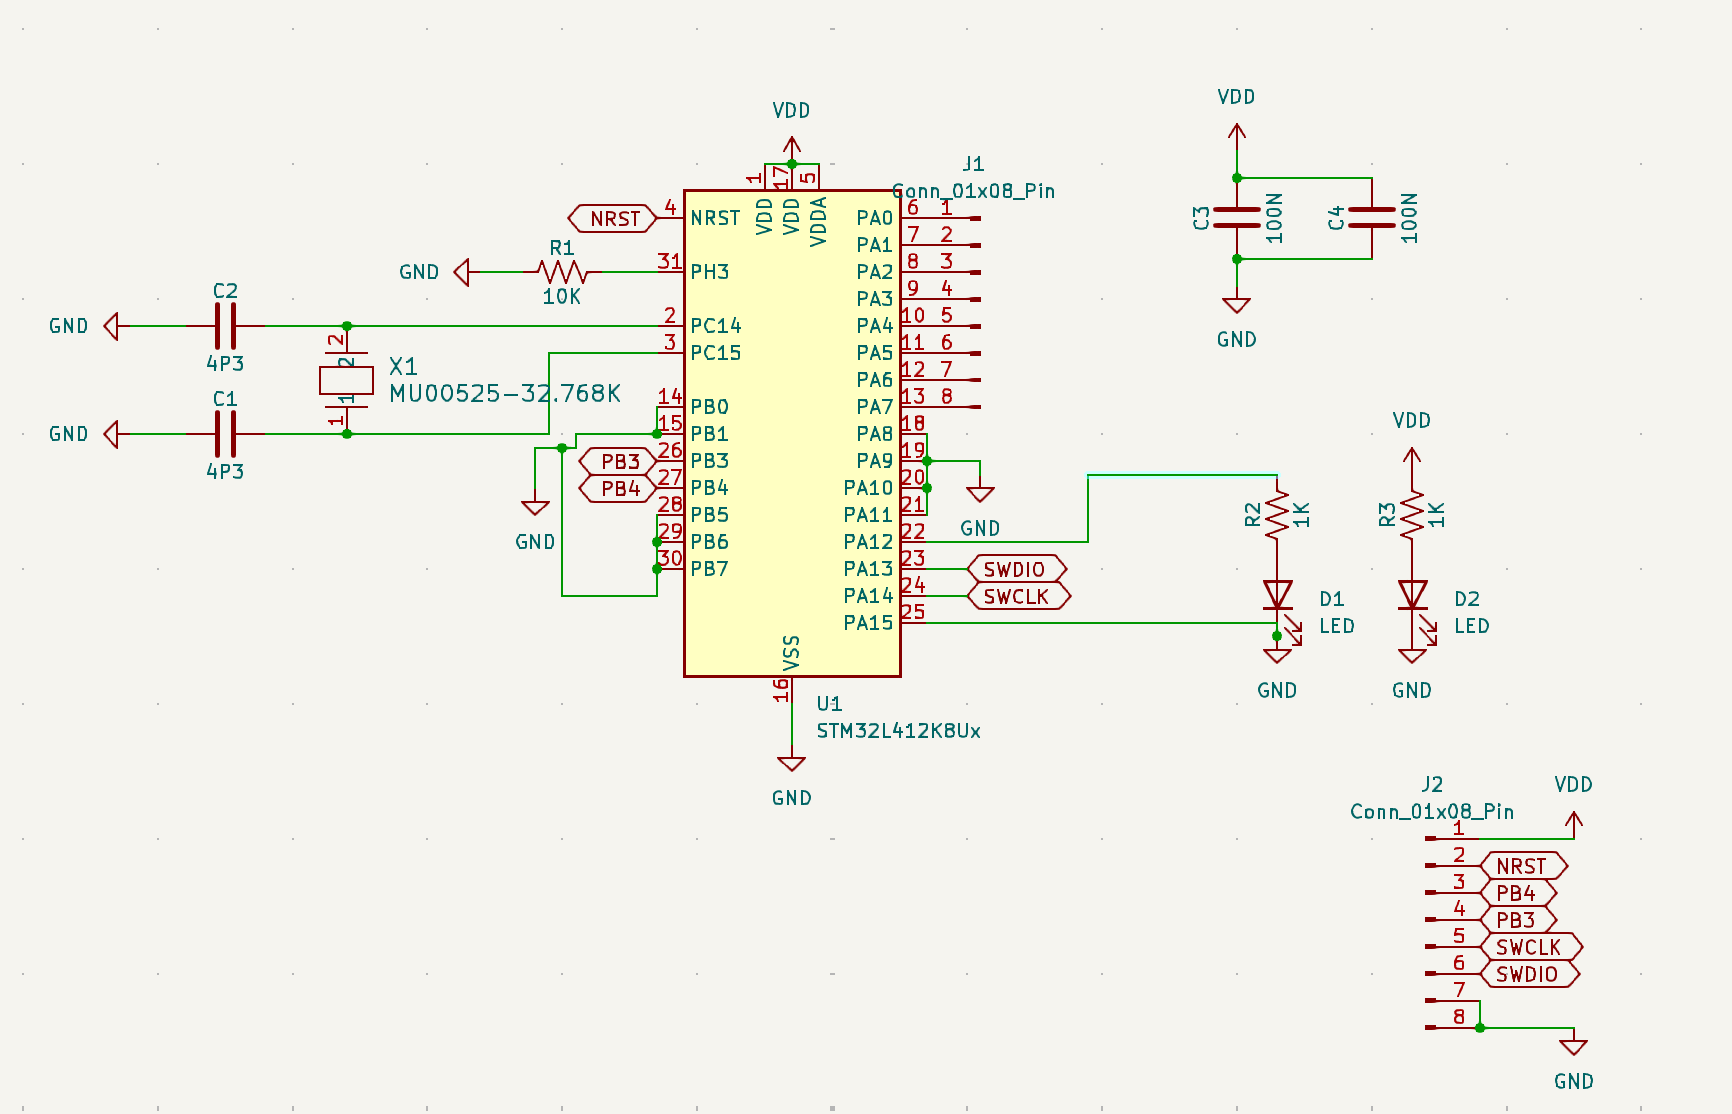Click the PB4 label on connector J2
This screenshot has width=1732, height=1114.
[x=1519, y=891]
